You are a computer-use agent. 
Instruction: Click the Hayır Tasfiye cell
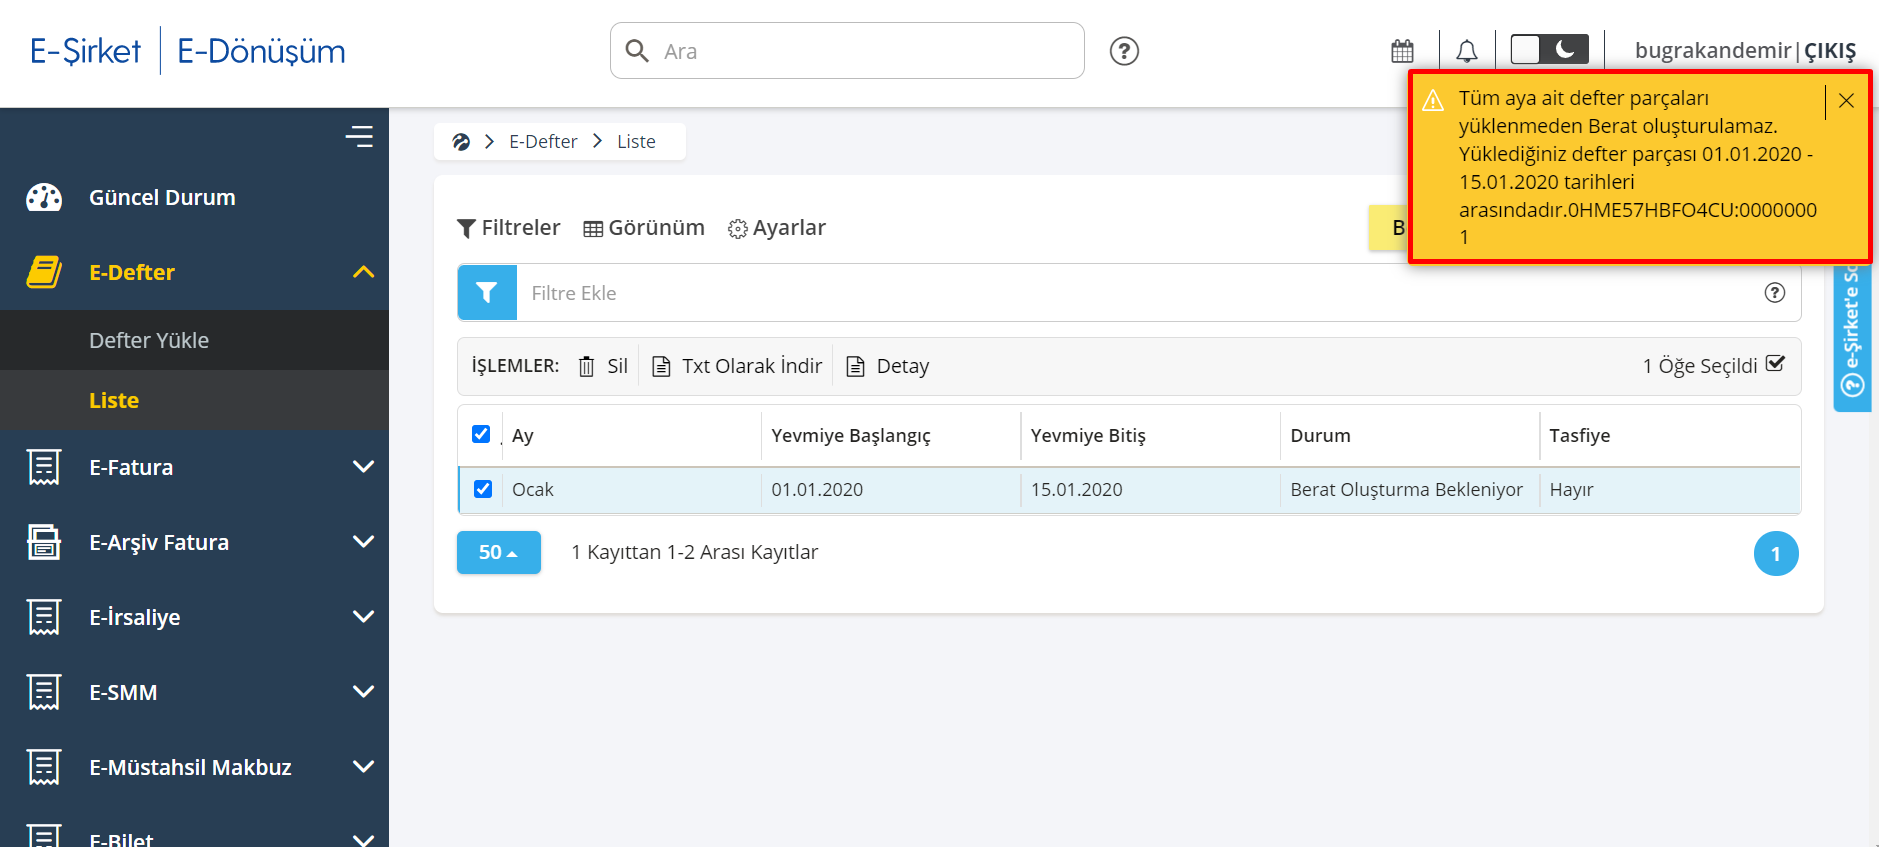(1572, 490)
